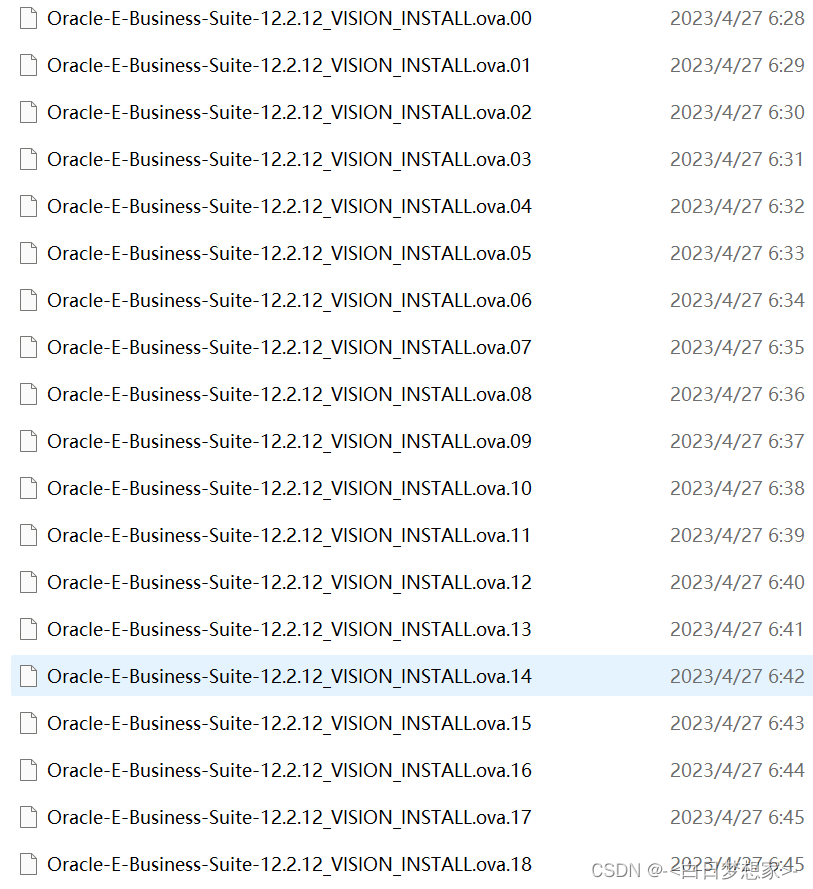Screen dimensions: 813x889
Task: Click the file icon of INSTALL.ova.00
Action: (x=27, y=18)
